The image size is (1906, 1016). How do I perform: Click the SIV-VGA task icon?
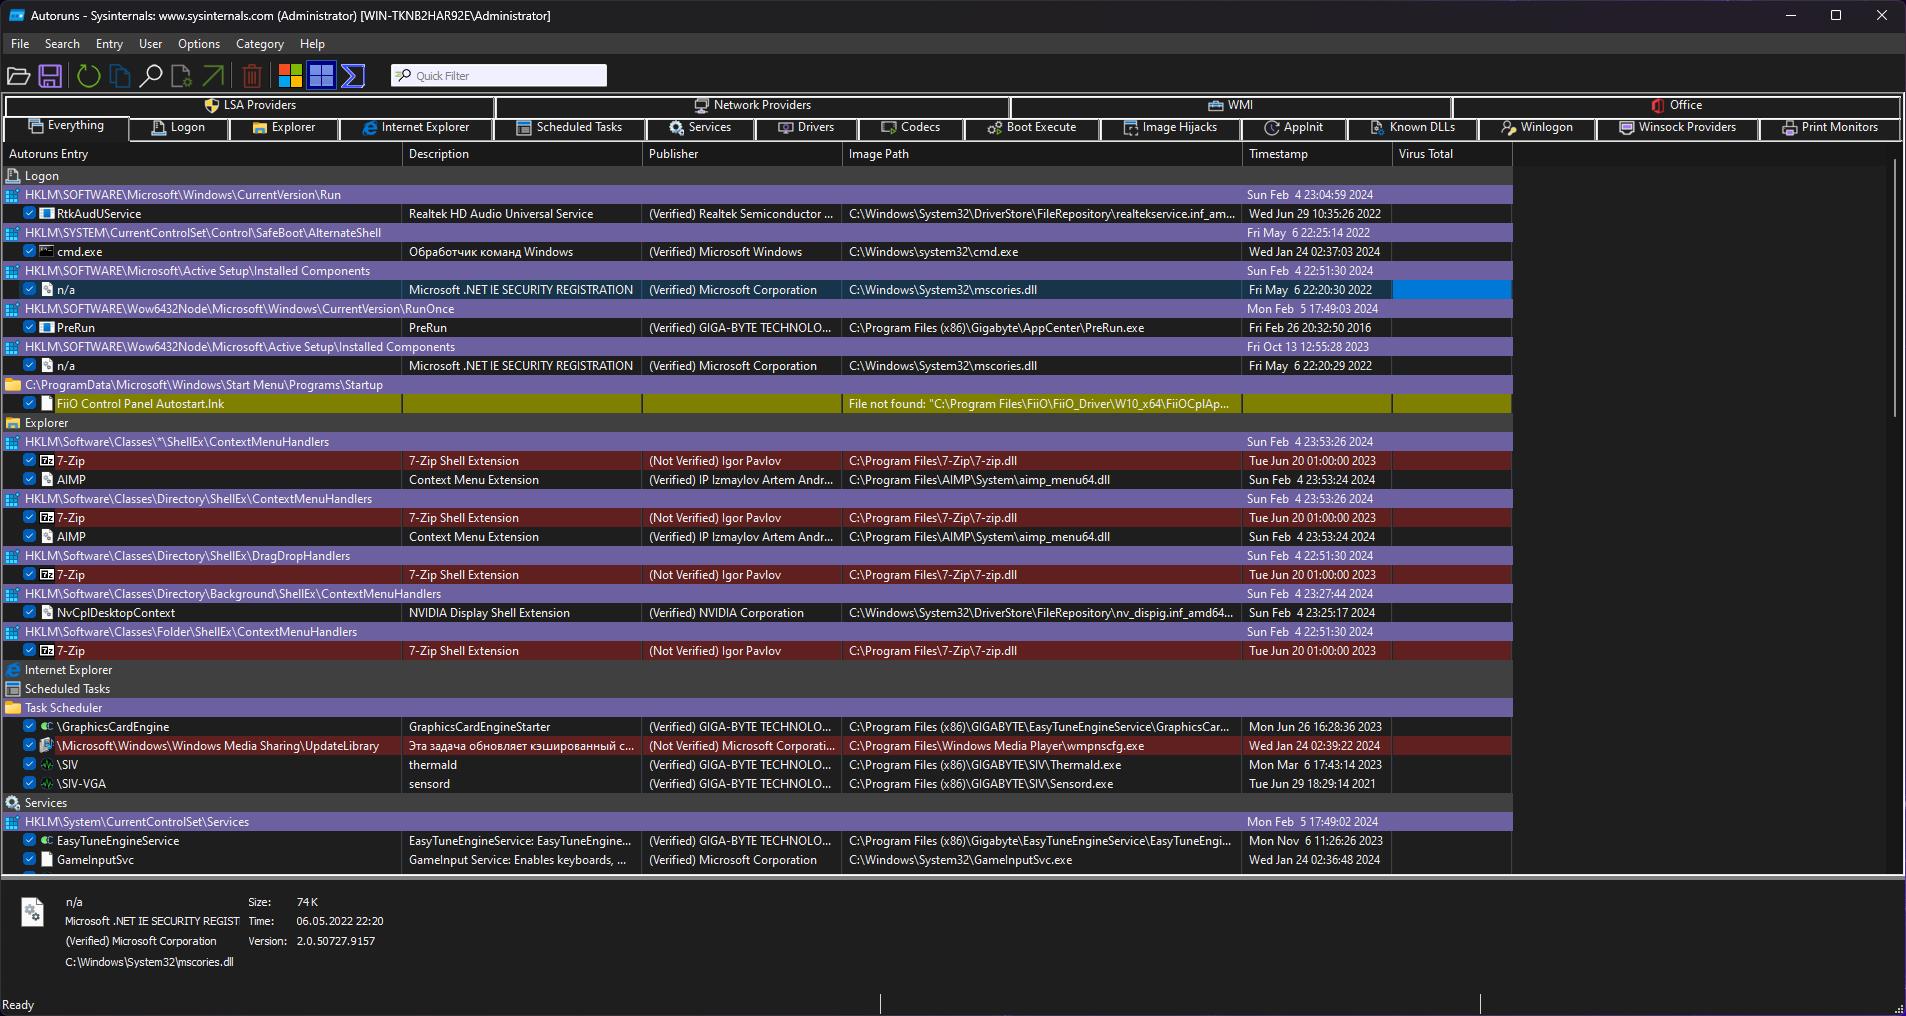47,784
